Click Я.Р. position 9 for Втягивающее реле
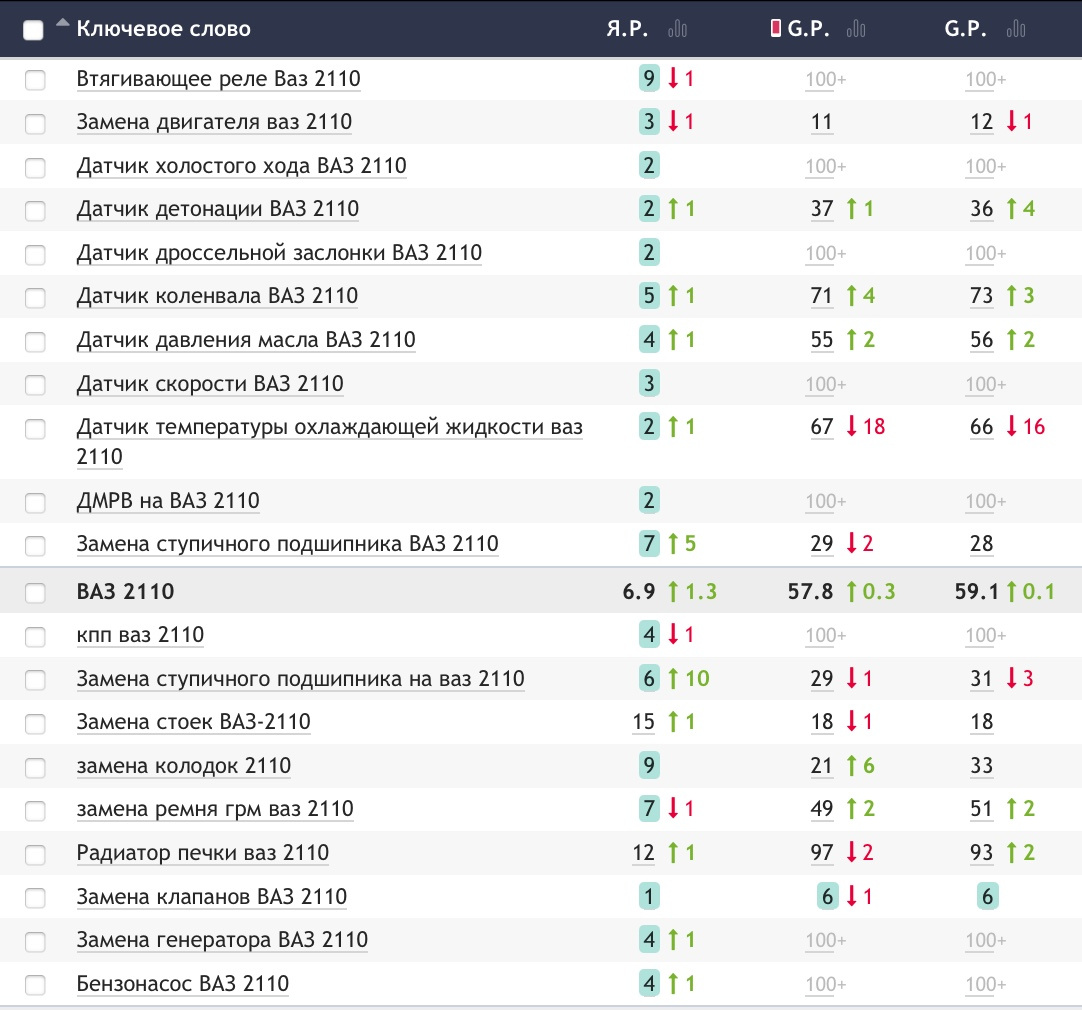The height and width of the screenshot is (1010, 1082). (x=649, y=79)
